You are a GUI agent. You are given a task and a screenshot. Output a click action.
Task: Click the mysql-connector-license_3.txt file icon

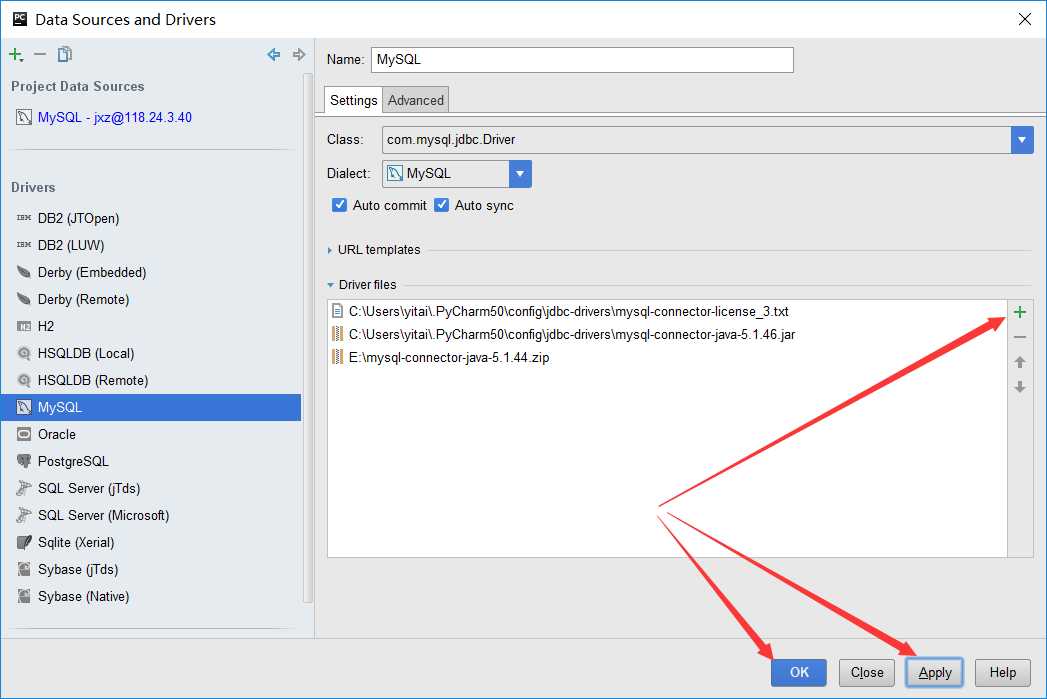[337, 311]
